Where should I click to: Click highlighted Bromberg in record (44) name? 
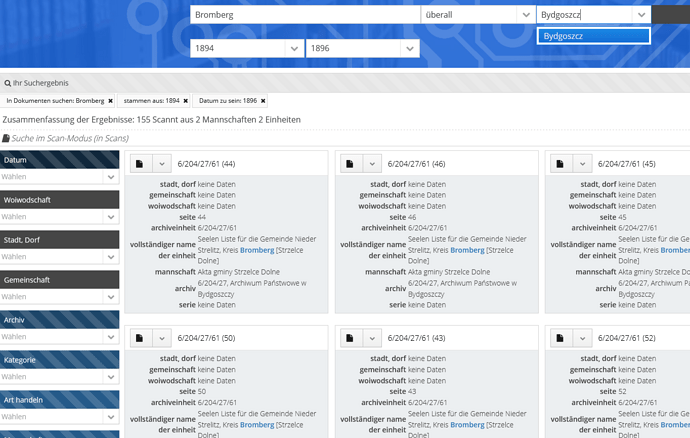point(257,250)
